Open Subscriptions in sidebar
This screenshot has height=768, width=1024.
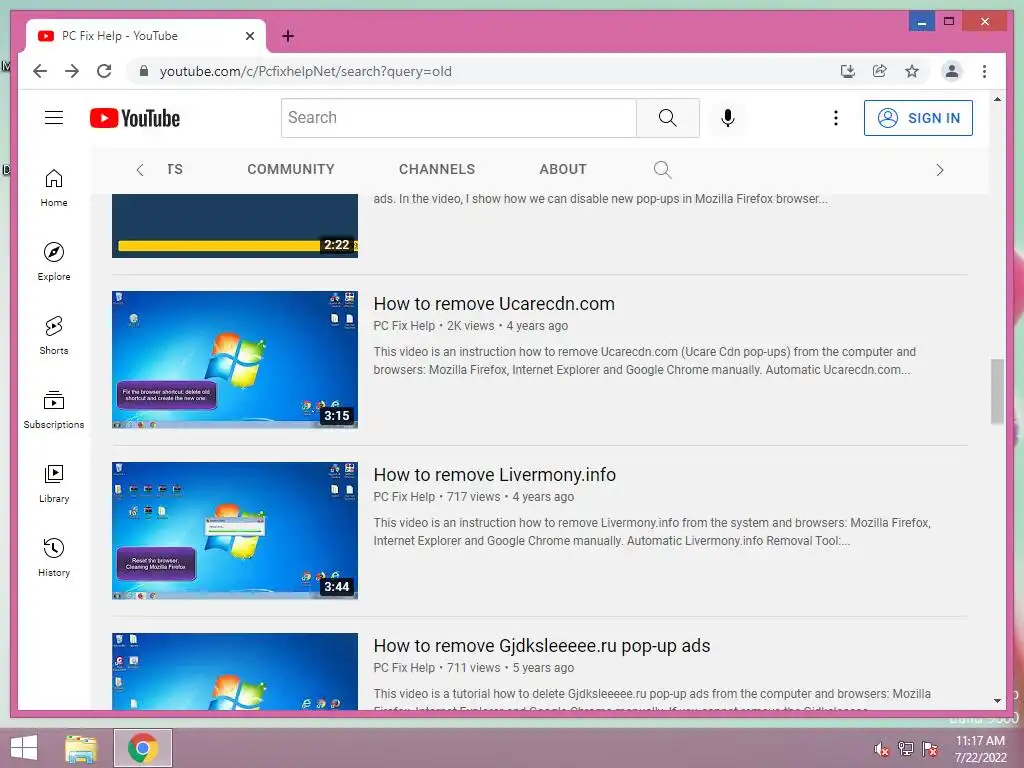[x=54, y=409]
